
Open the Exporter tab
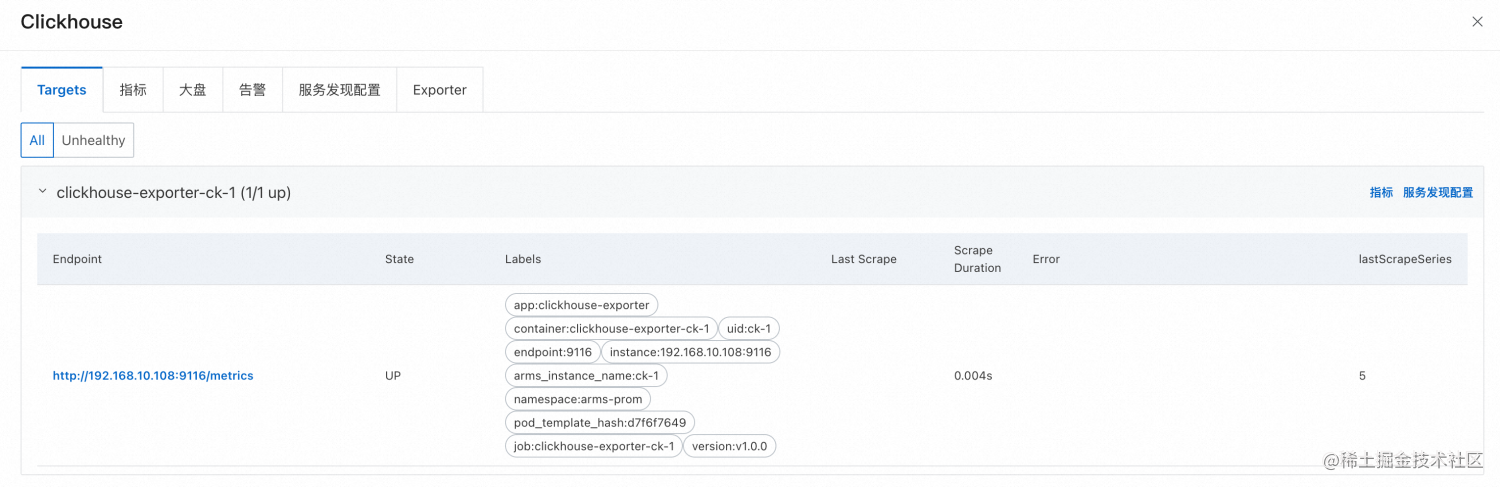coord(440,90)
